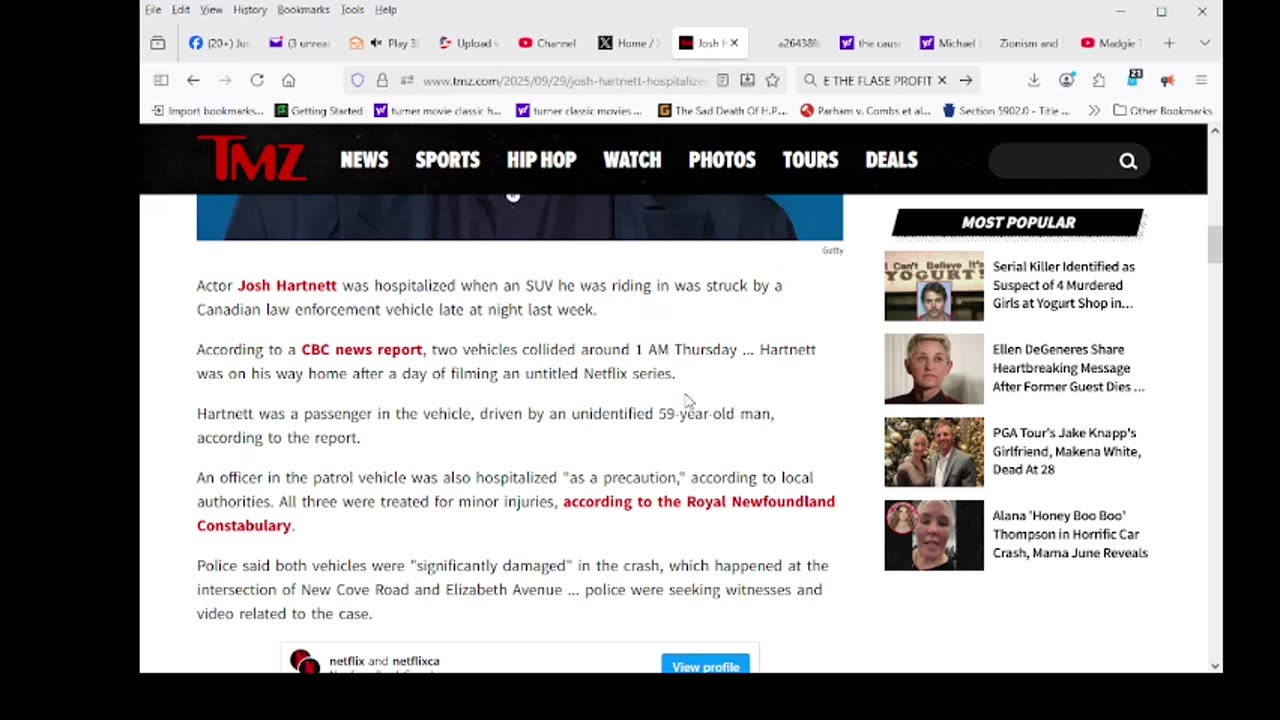Switch to the Michael tab
Screen dimensions: 1280x720
tap(948, 43)
